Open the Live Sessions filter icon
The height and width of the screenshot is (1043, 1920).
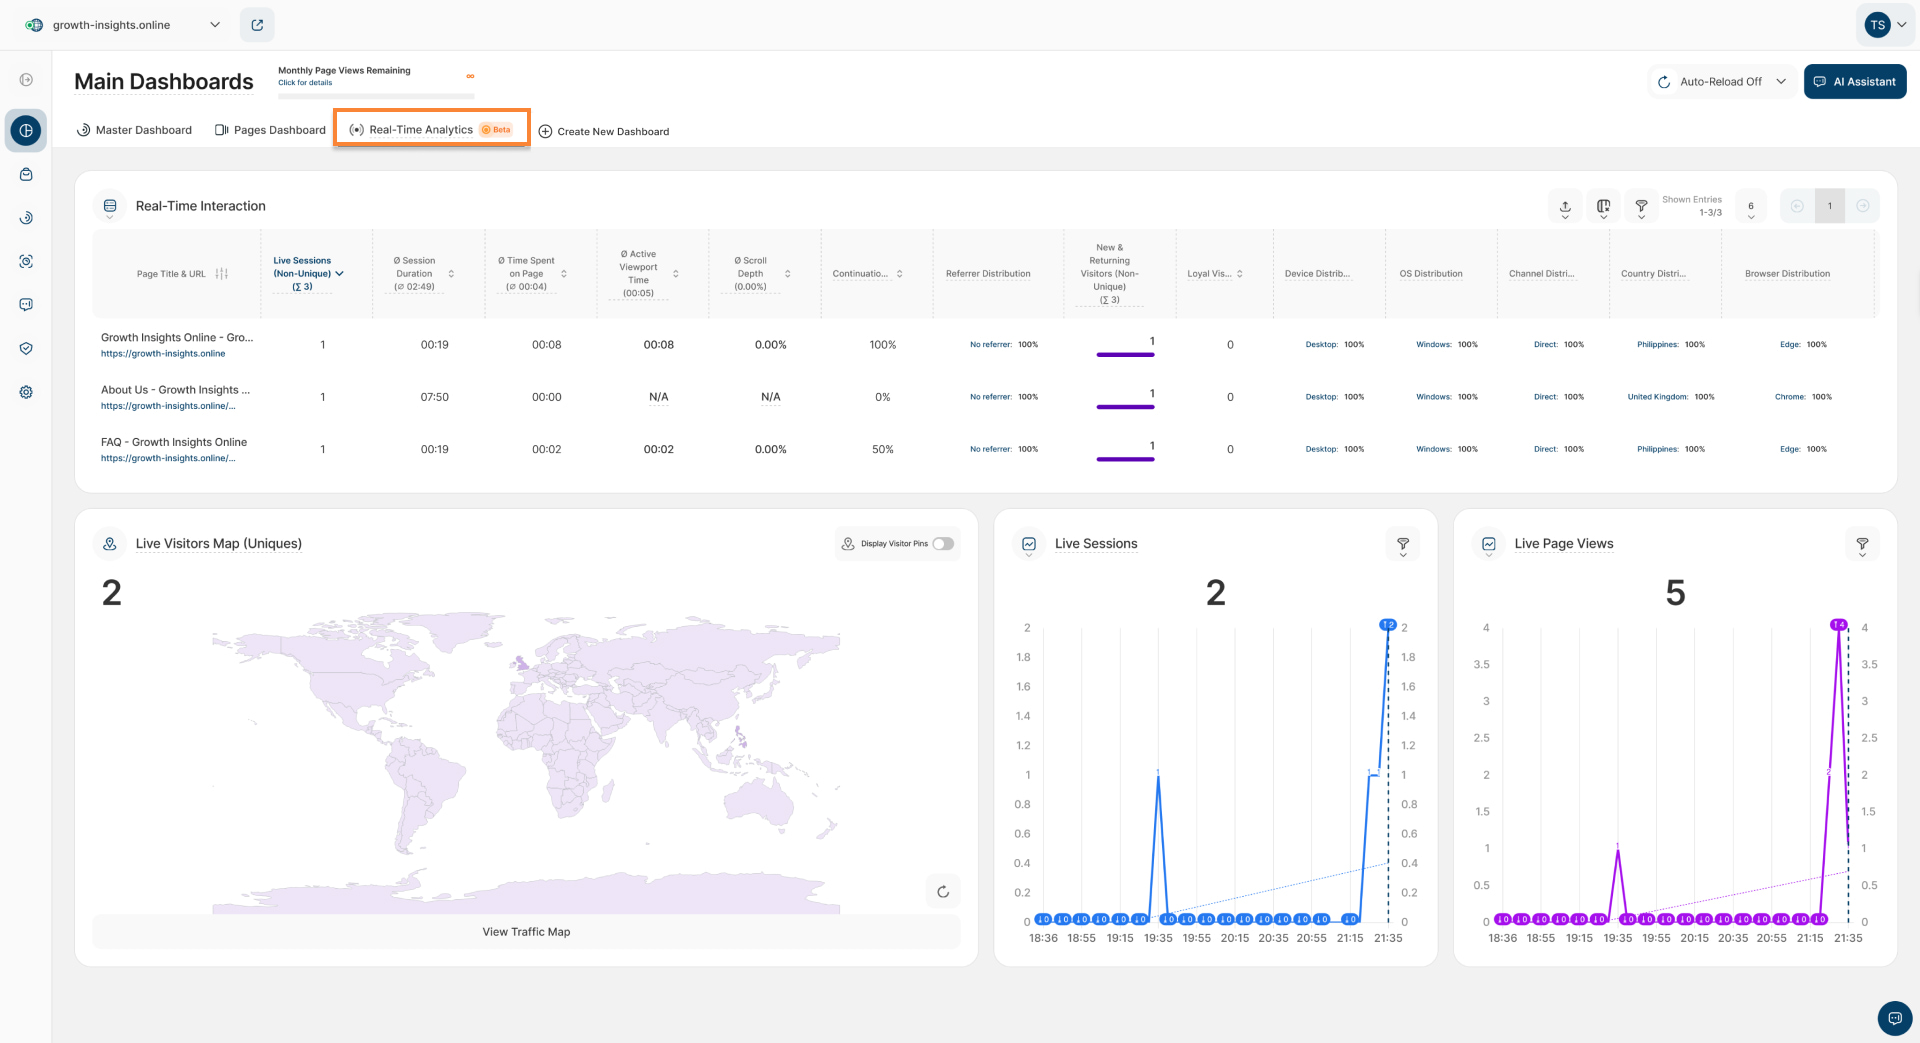(1403, 544)
